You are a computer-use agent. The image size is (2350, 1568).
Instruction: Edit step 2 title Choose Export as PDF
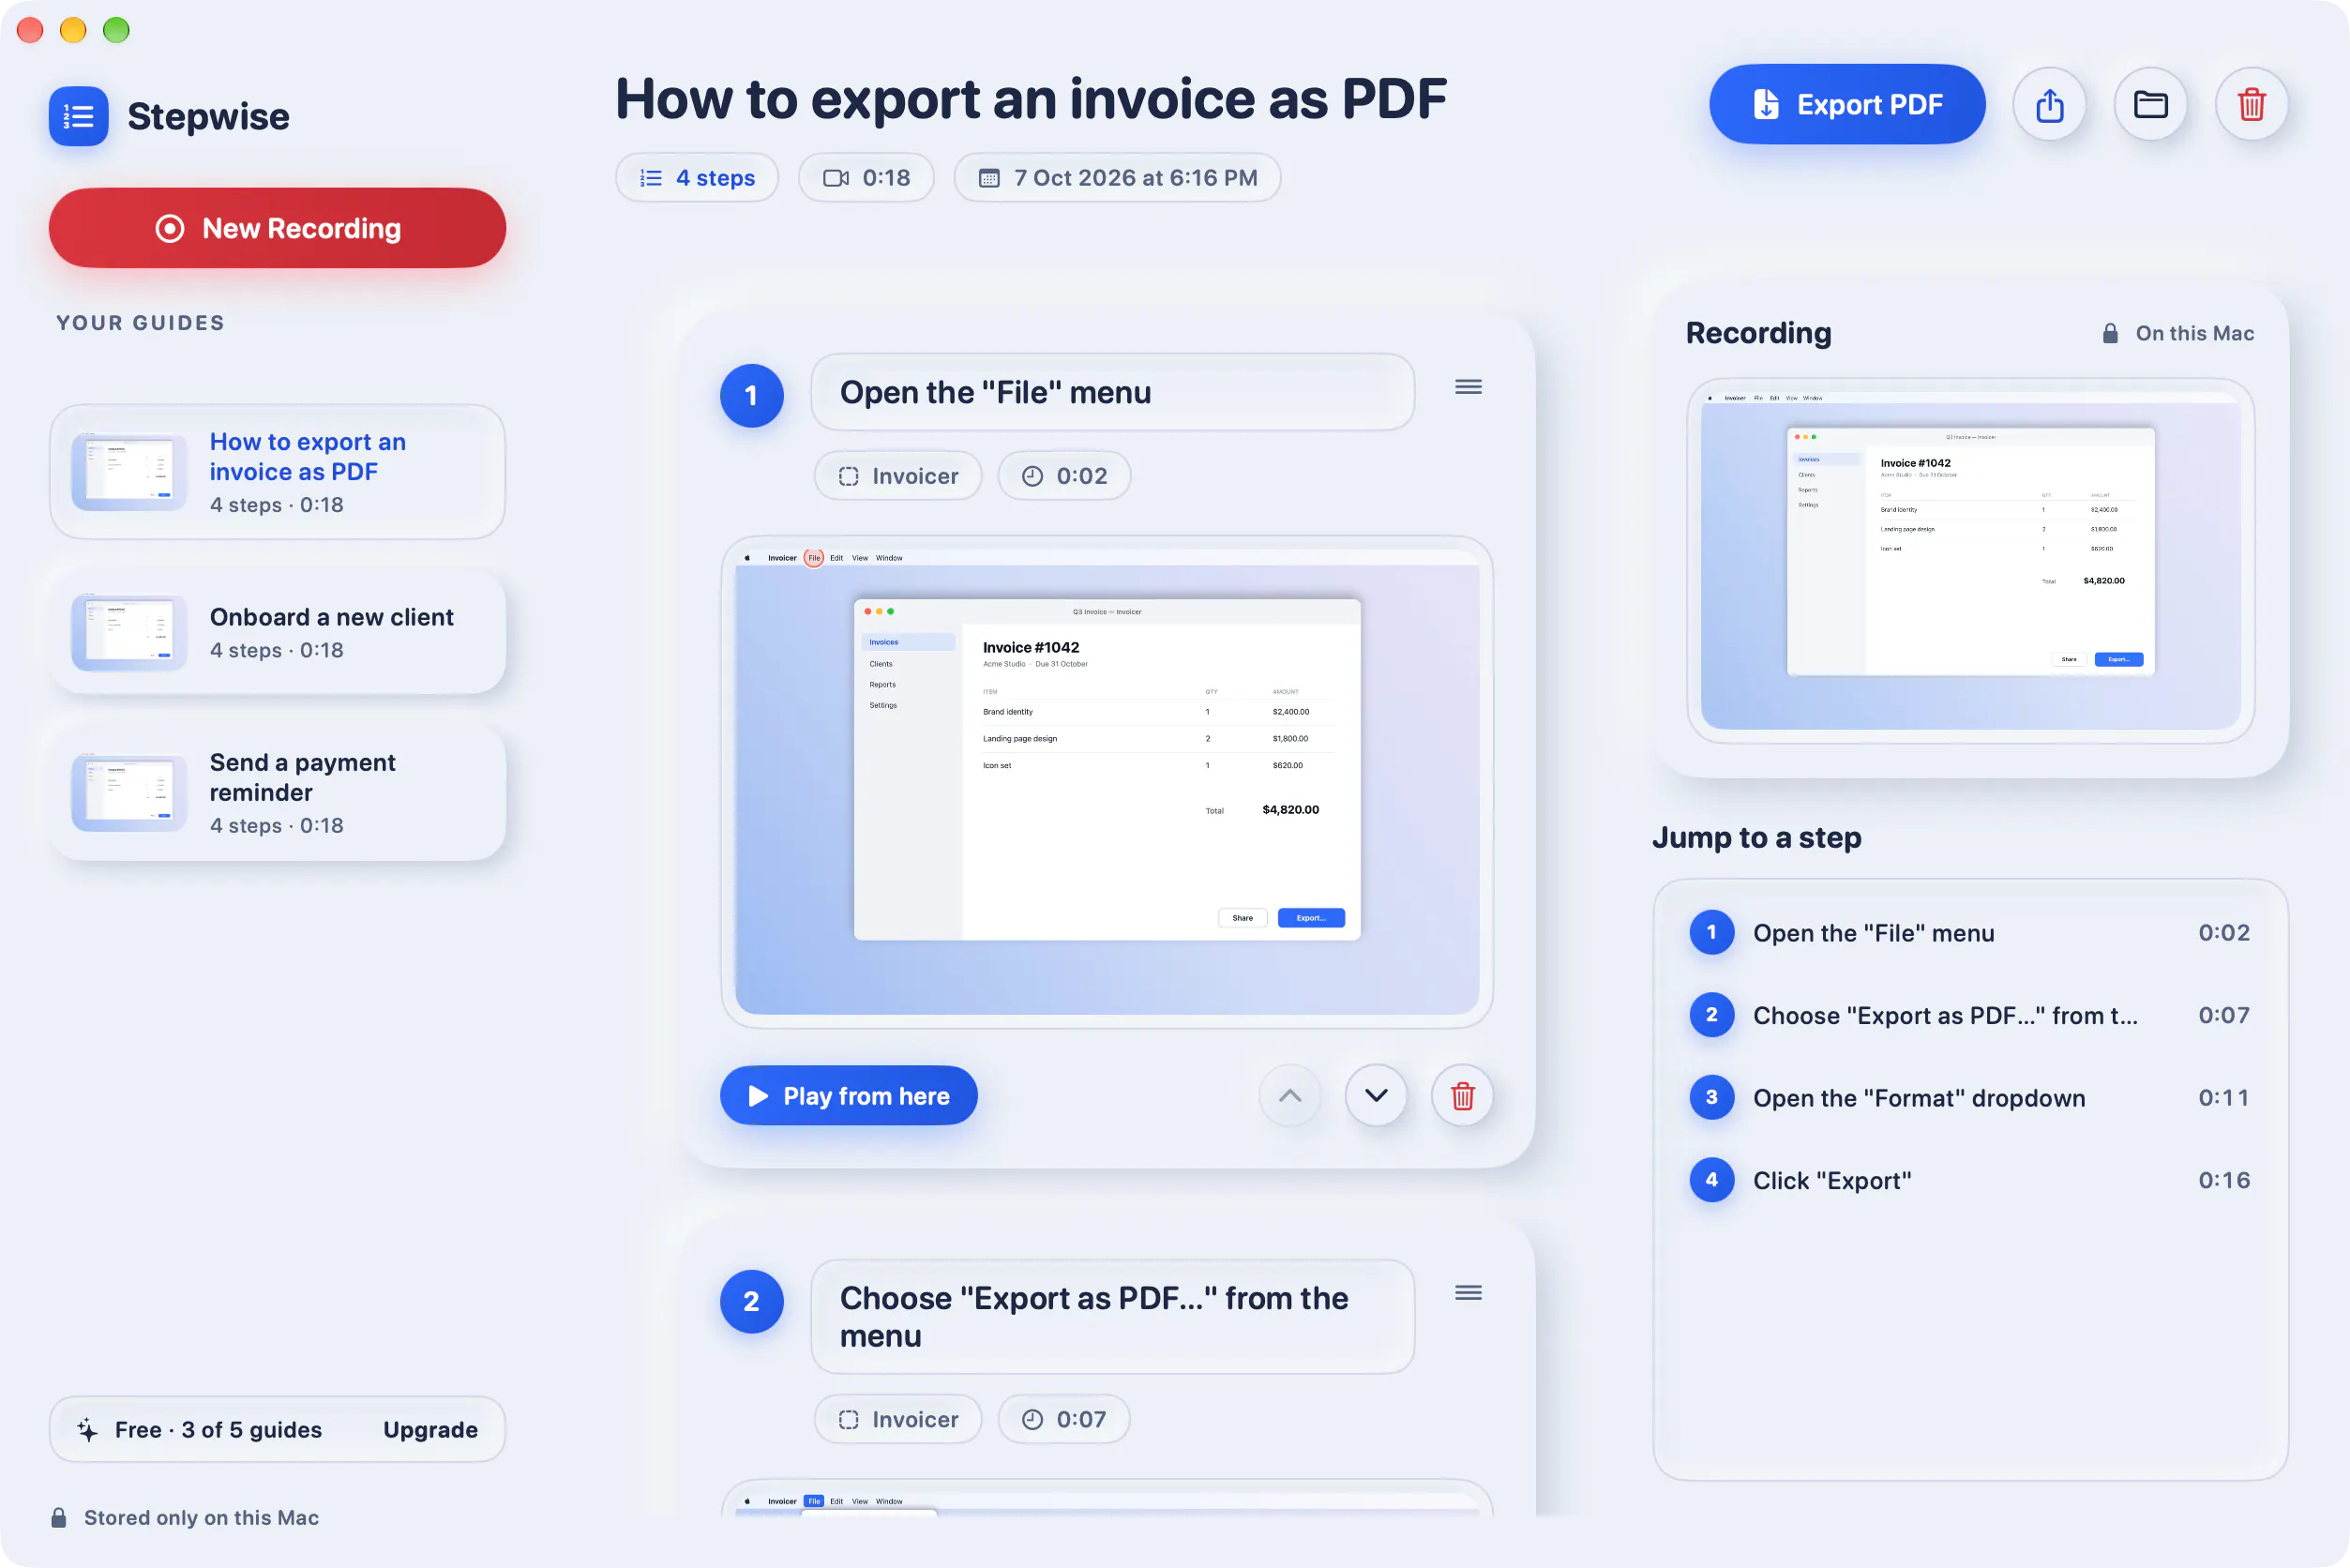[1112, 1317]
